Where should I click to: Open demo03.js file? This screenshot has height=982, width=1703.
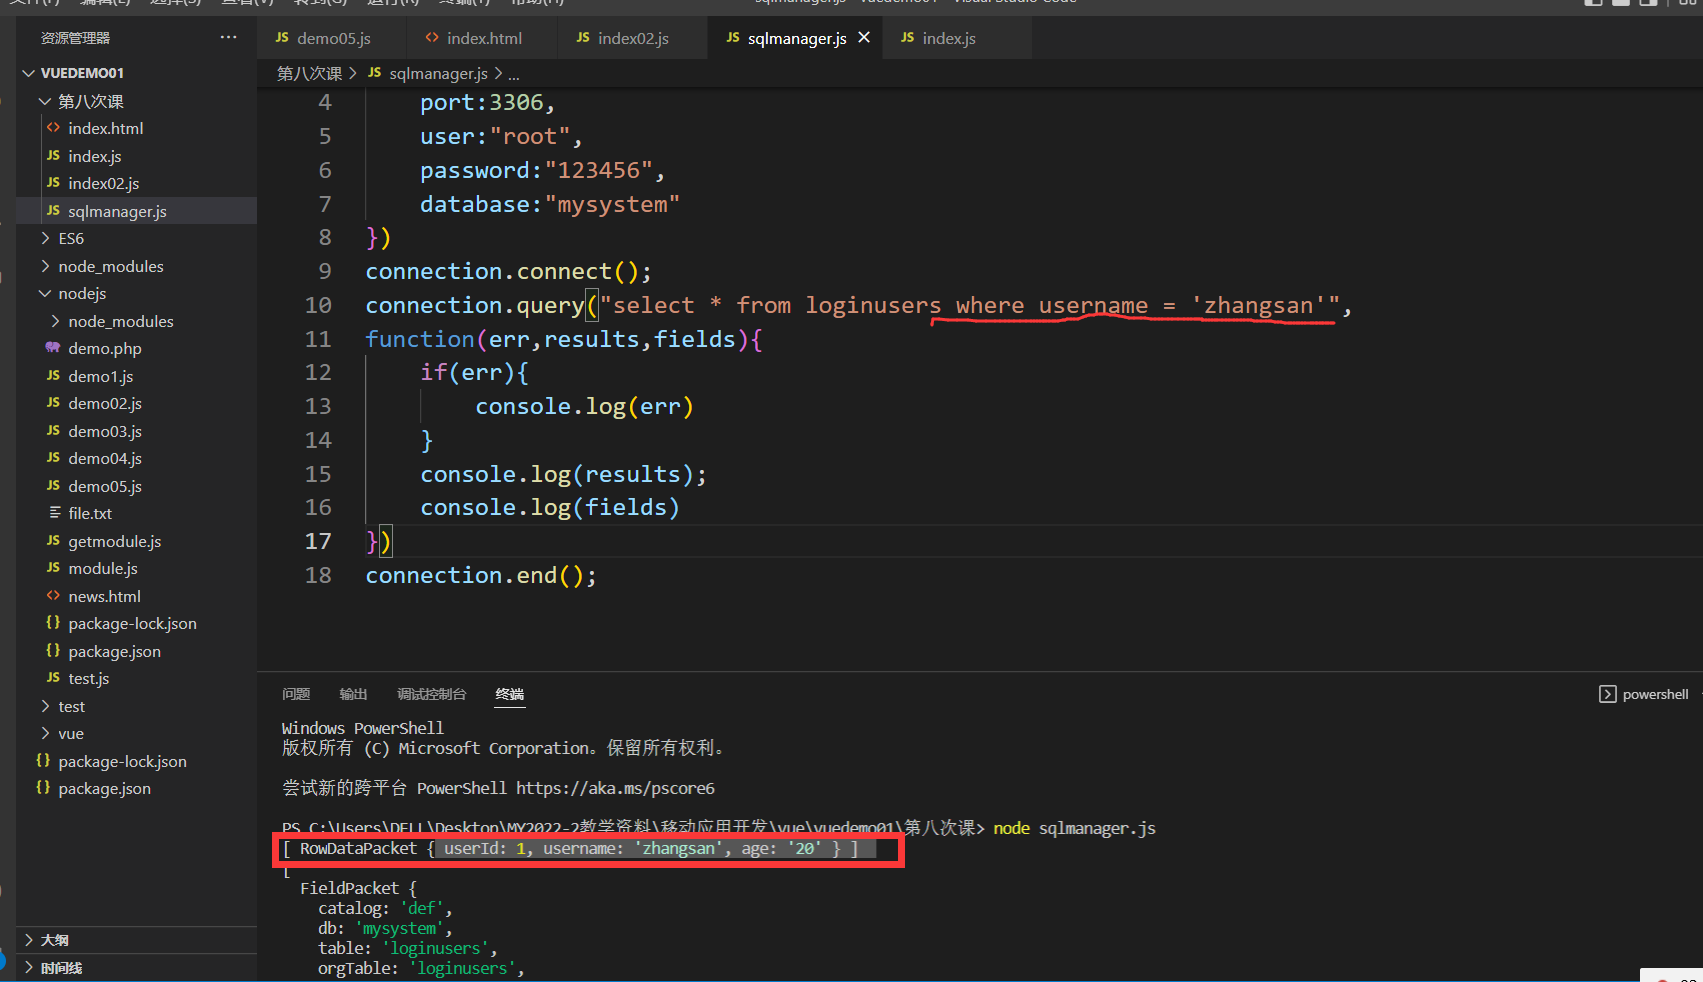(136, 431)
